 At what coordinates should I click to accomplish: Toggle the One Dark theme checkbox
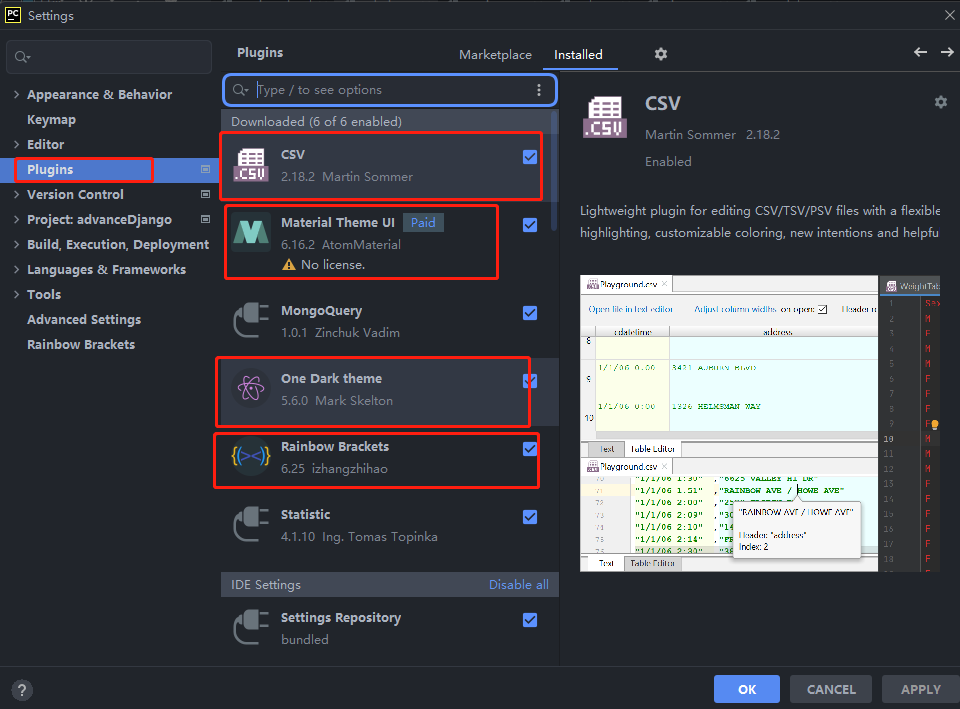tap(530, 381)
